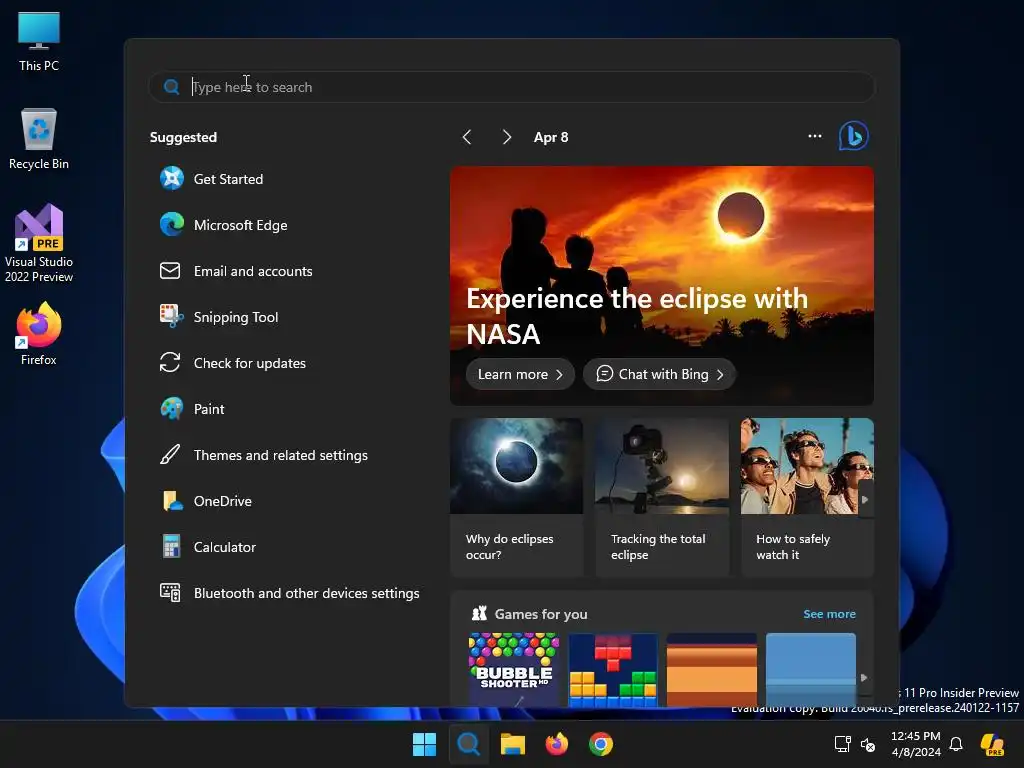Click Games for you heading
Screen dimensions: 1024x768
541,614
